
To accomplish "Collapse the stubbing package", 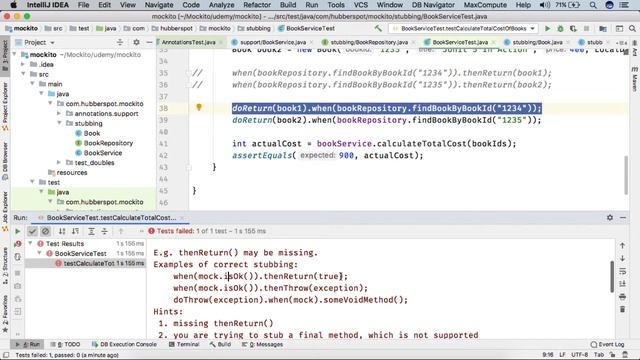I will pos(59,123).
